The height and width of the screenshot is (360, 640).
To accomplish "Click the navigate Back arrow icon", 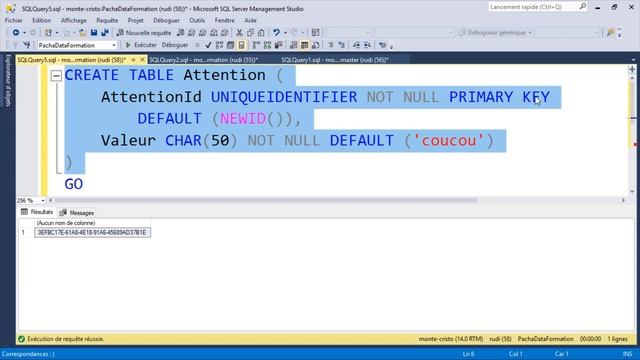I will tap(16, 33).
